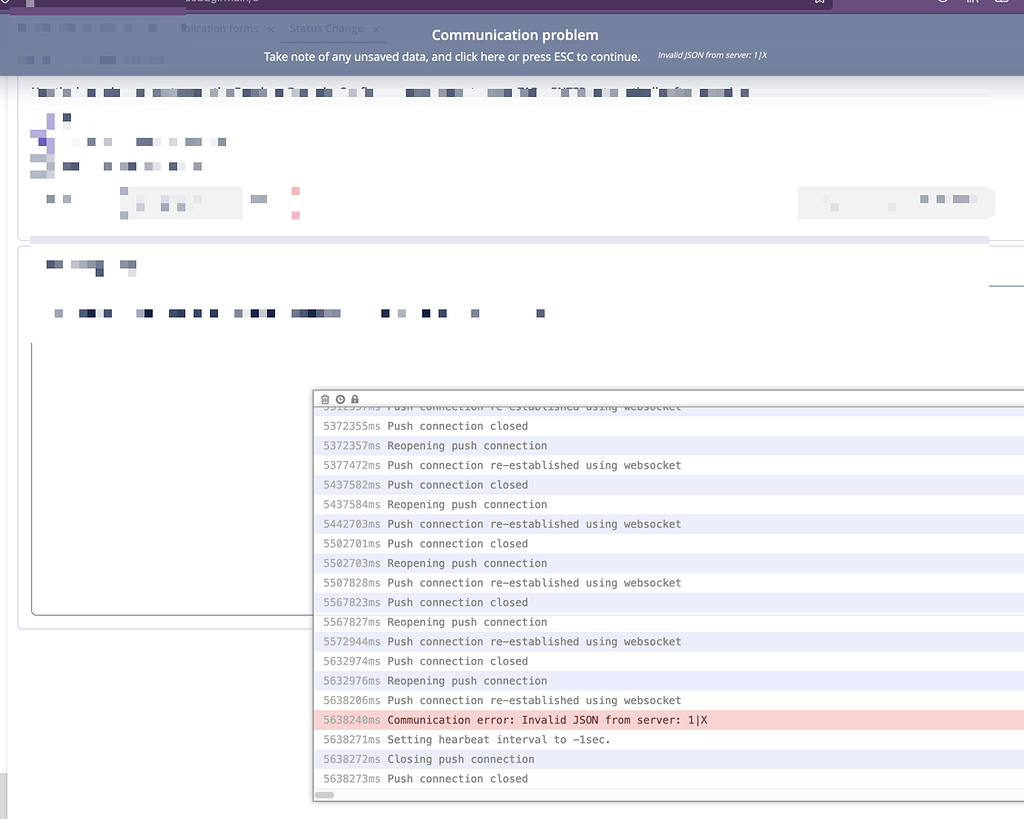Select 5638206ms websocket re-established log row

pyautogui.click(x=669, y=700)
